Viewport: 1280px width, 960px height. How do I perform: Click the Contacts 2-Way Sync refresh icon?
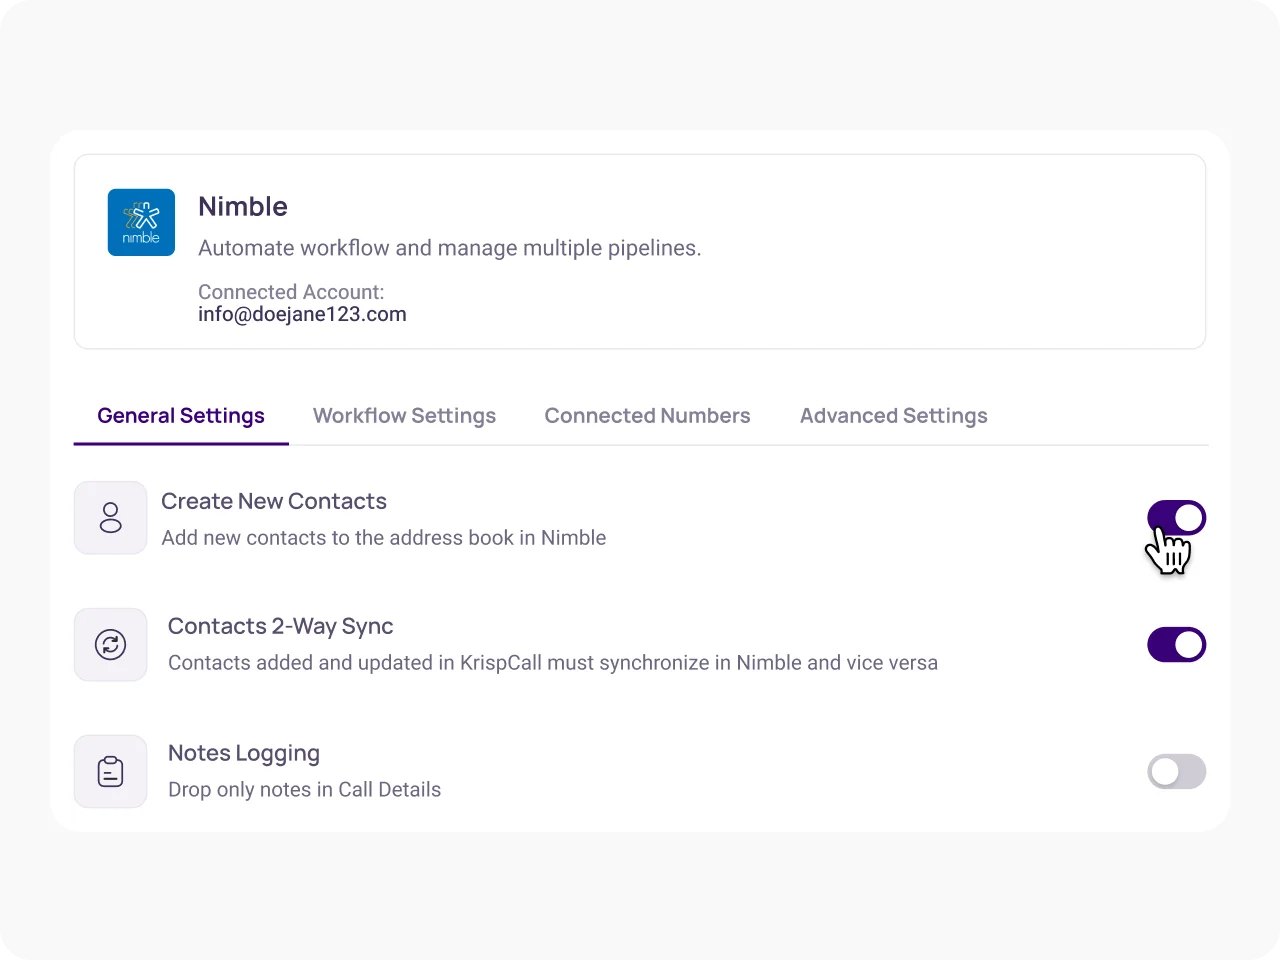tap(111, 645)
